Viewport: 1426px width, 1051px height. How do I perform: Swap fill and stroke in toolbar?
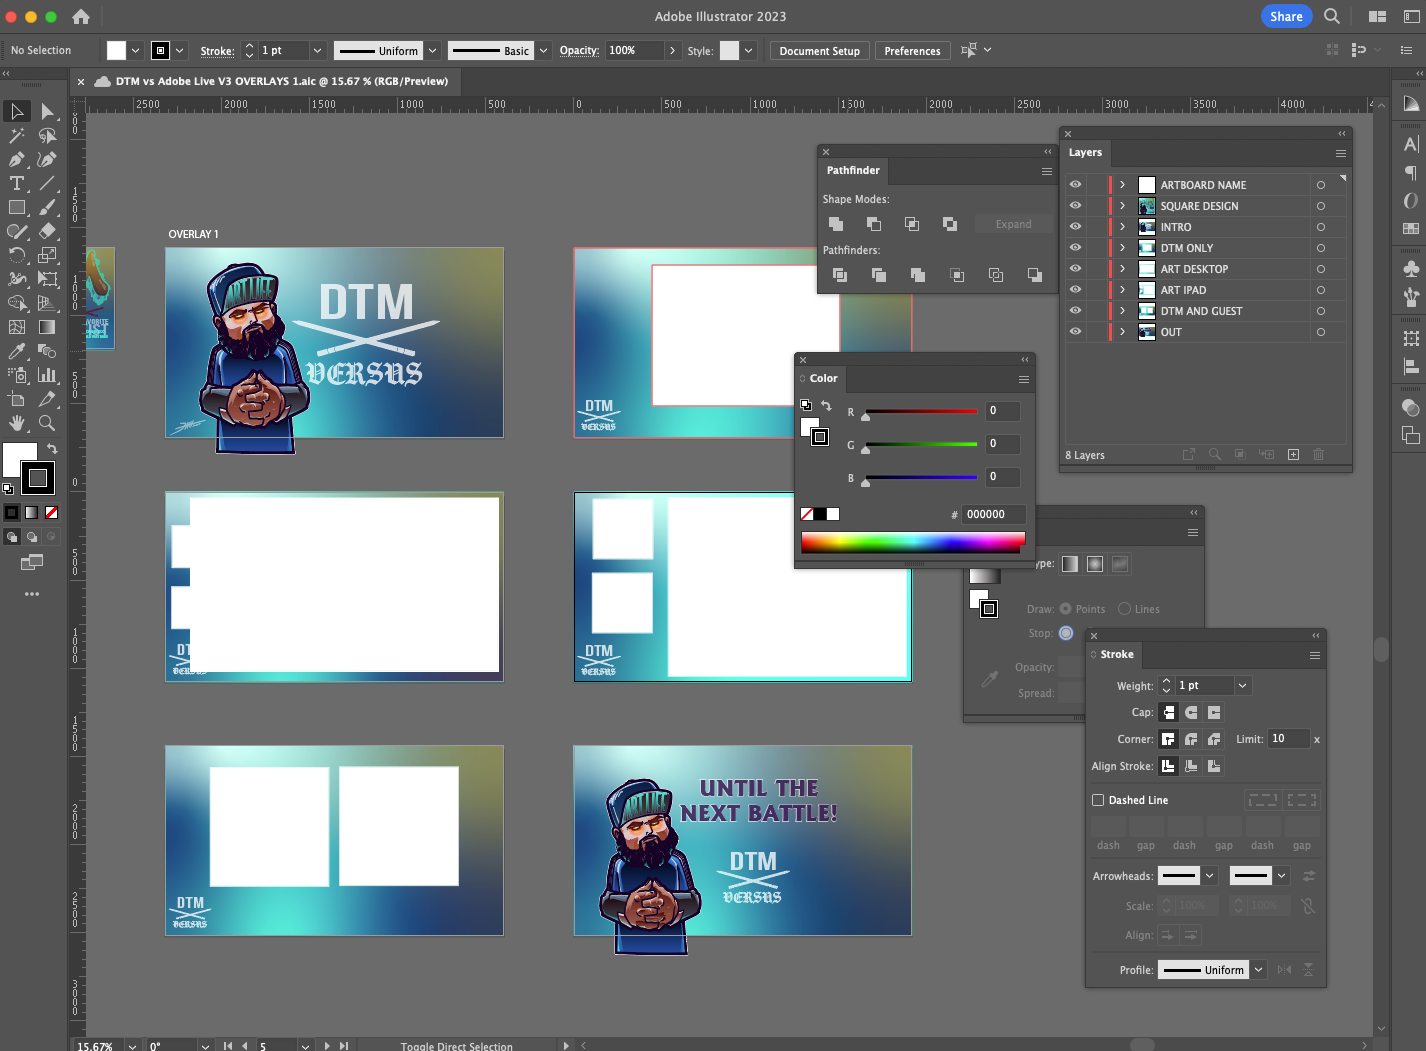(x=52, y=449)
